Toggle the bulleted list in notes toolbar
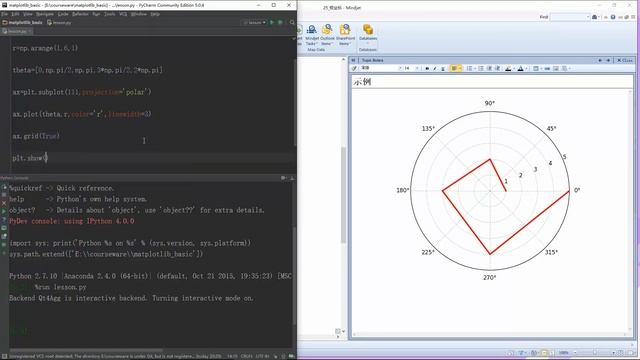This screenshot has height=360, width=640. pos(470,68)
